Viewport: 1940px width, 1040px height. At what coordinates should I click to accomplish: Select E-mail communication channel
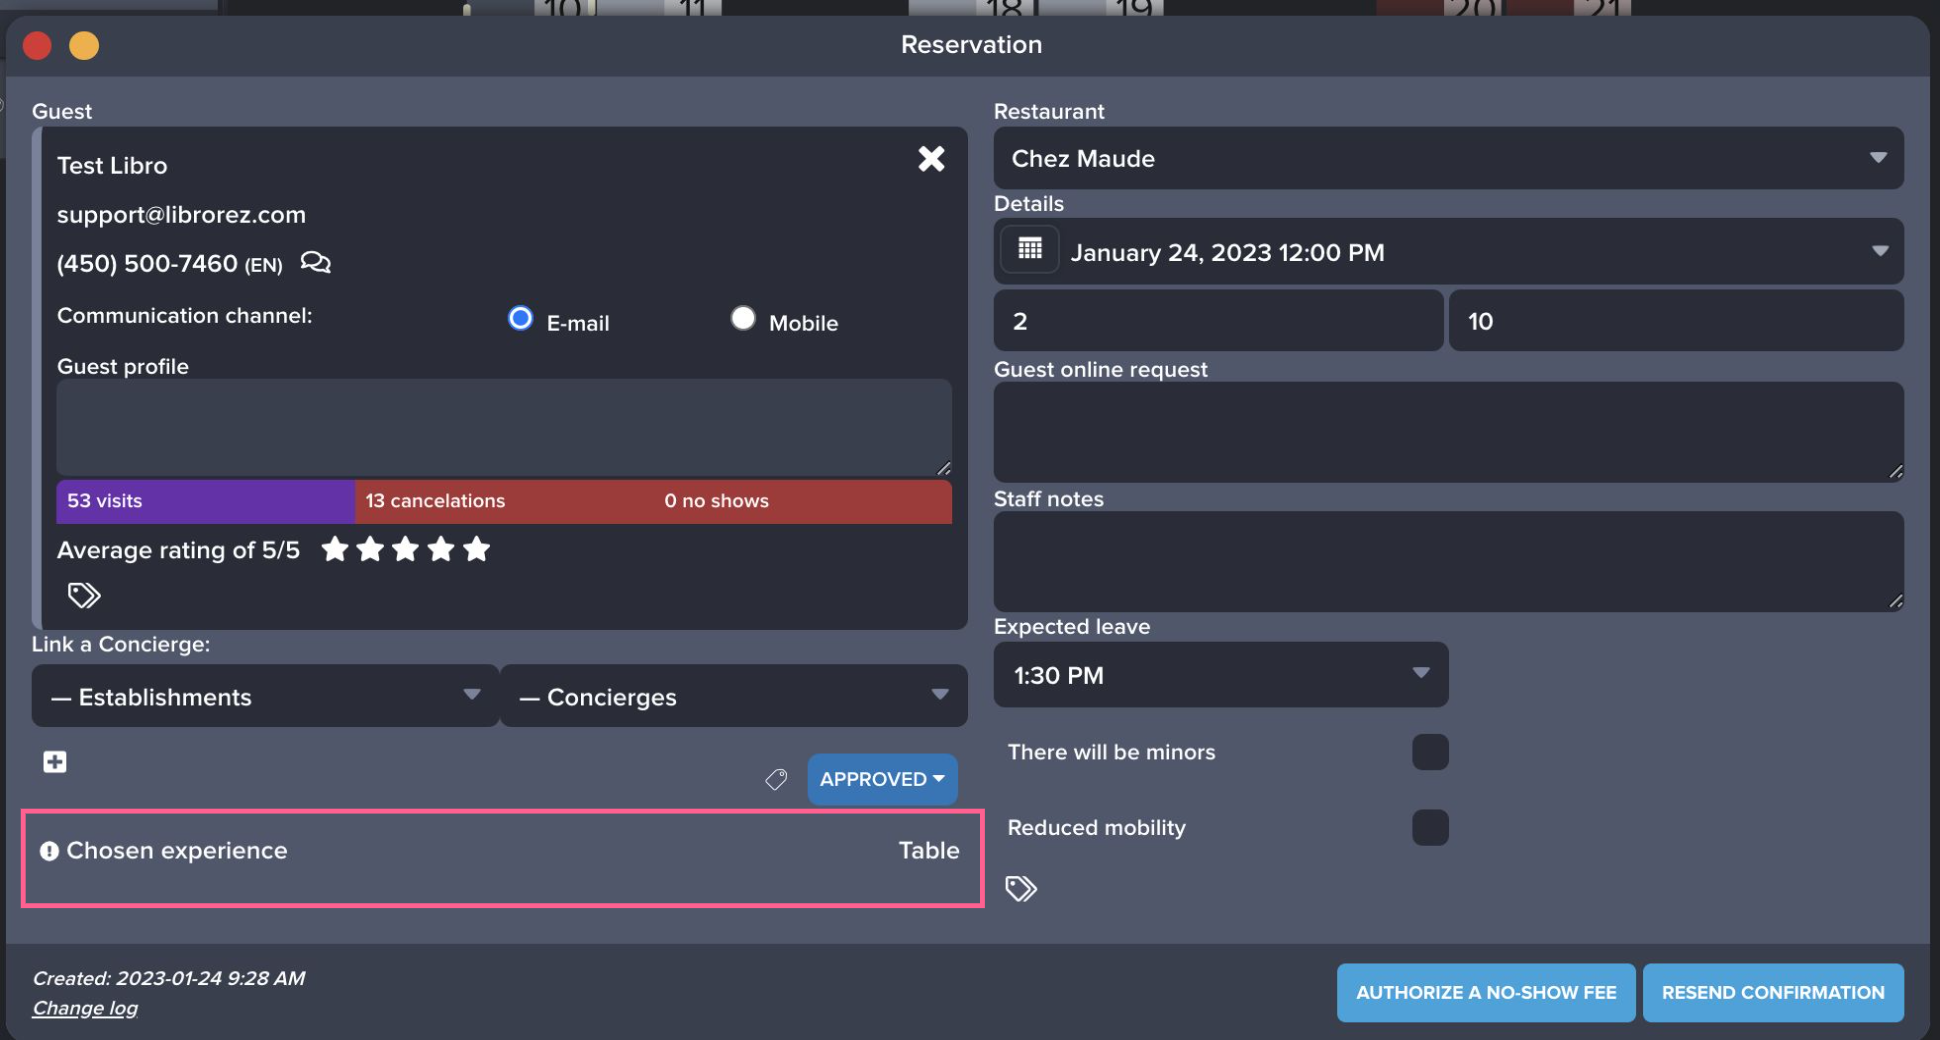[520, 319]
